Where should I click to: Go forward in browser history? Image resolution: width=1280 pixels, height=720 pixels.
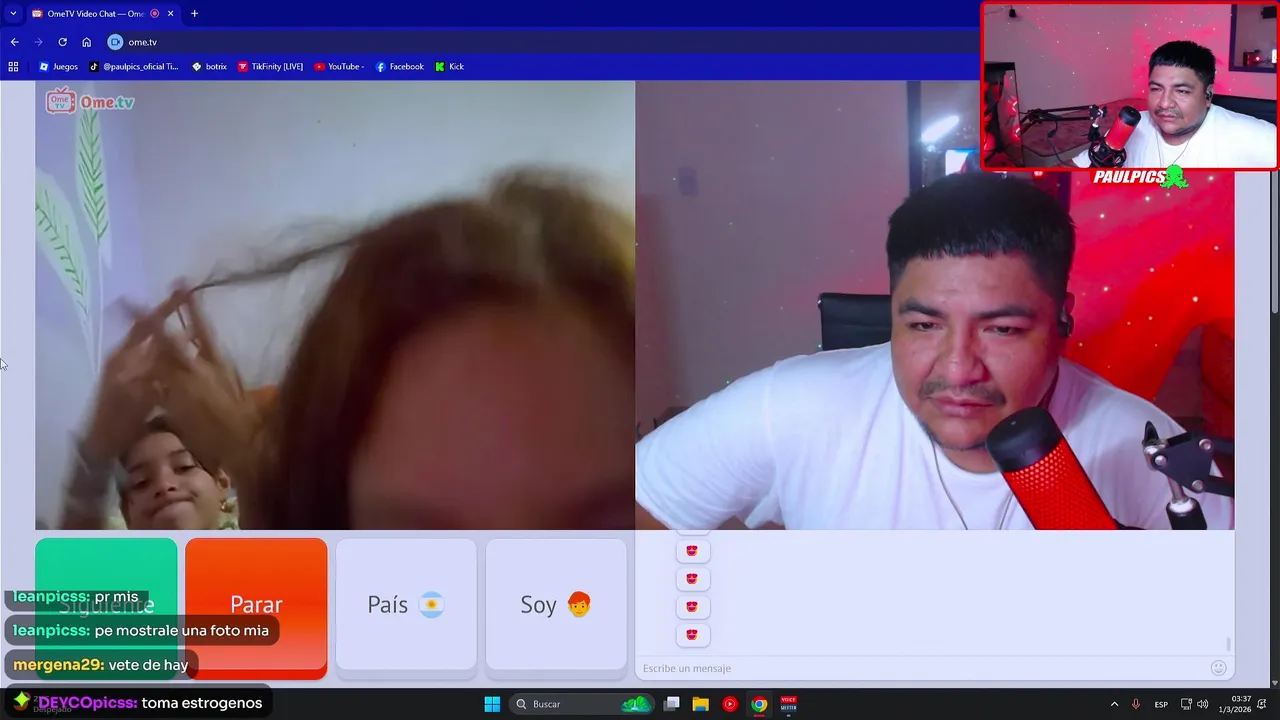(38, 42)
